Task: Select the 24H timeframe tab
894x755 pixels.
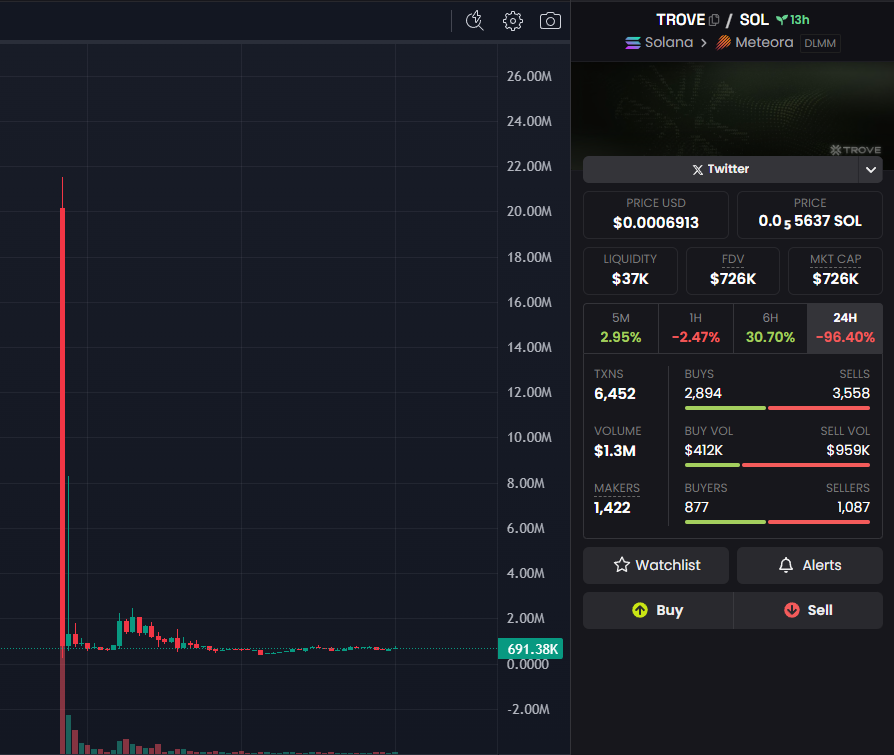Action: (x=845, y=328)
